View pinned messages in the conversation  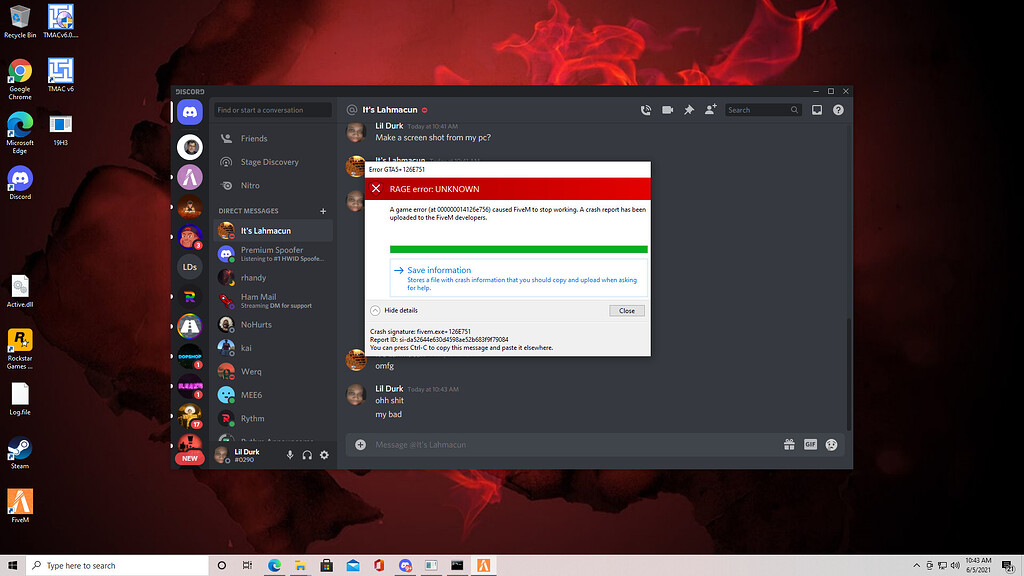point(689,110)
